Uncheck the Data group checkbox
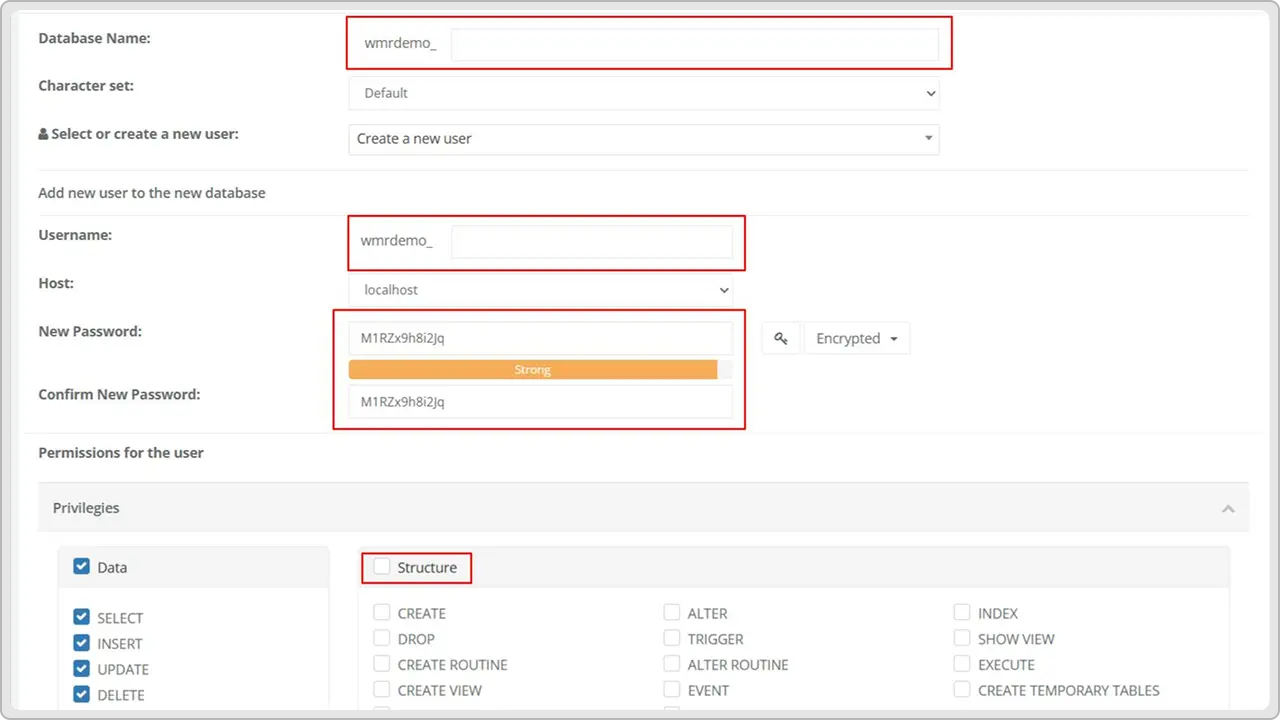This screenshot has height=720, width=1280. (82, 567)
